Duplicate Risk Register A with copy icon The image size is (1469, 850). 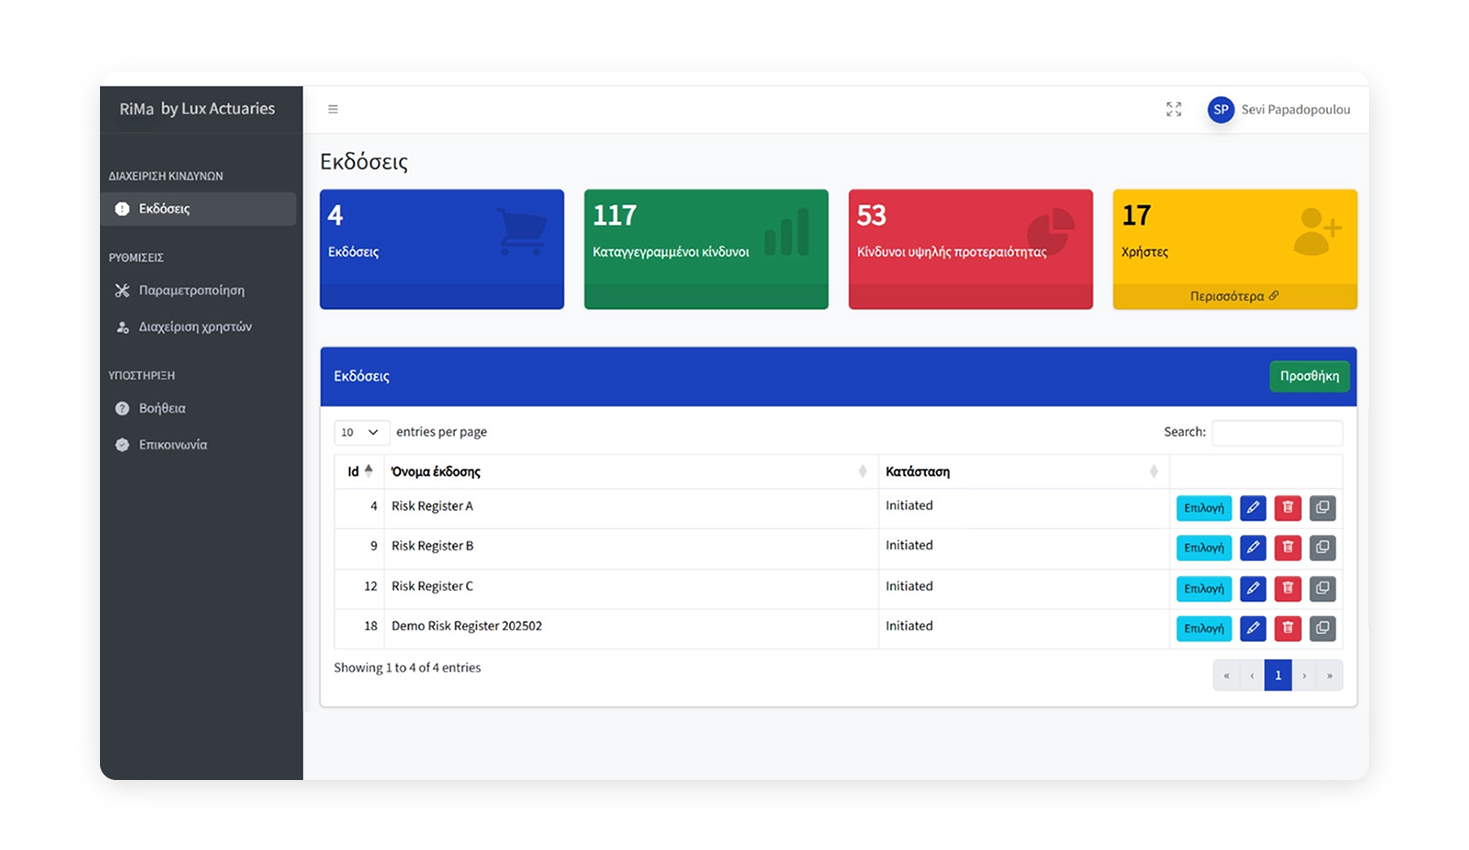(1322, 508)
